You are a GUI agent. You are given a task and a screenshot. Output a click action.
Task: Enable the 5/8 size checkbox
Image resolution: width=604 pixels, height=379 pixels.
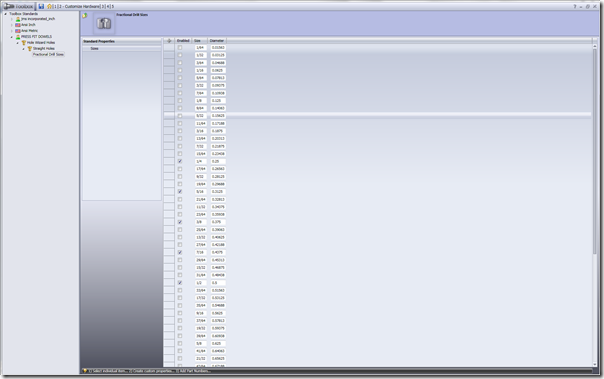[x=180, y=344]
